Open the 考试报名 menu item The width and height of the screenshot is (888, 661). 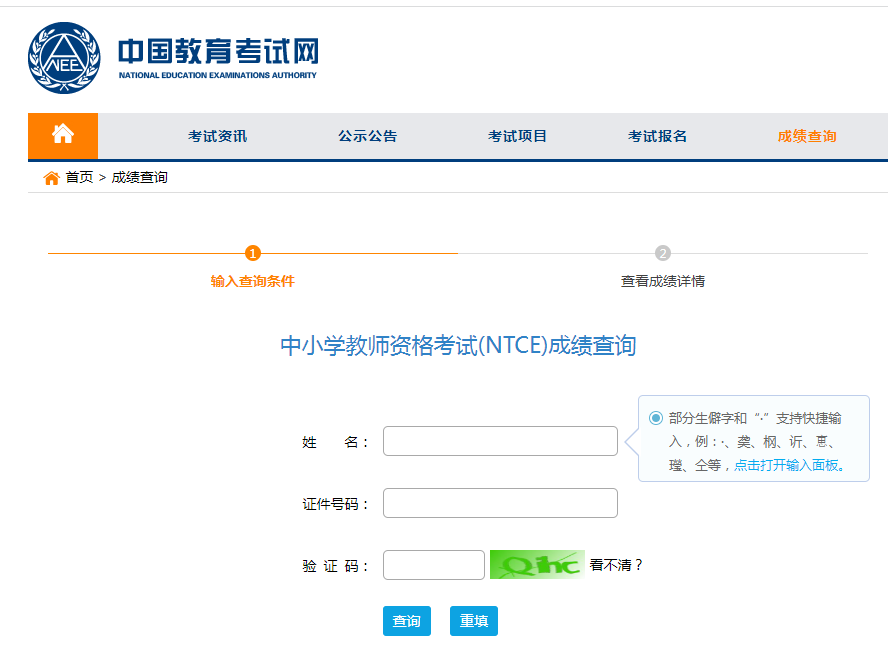tap(657, 136)
